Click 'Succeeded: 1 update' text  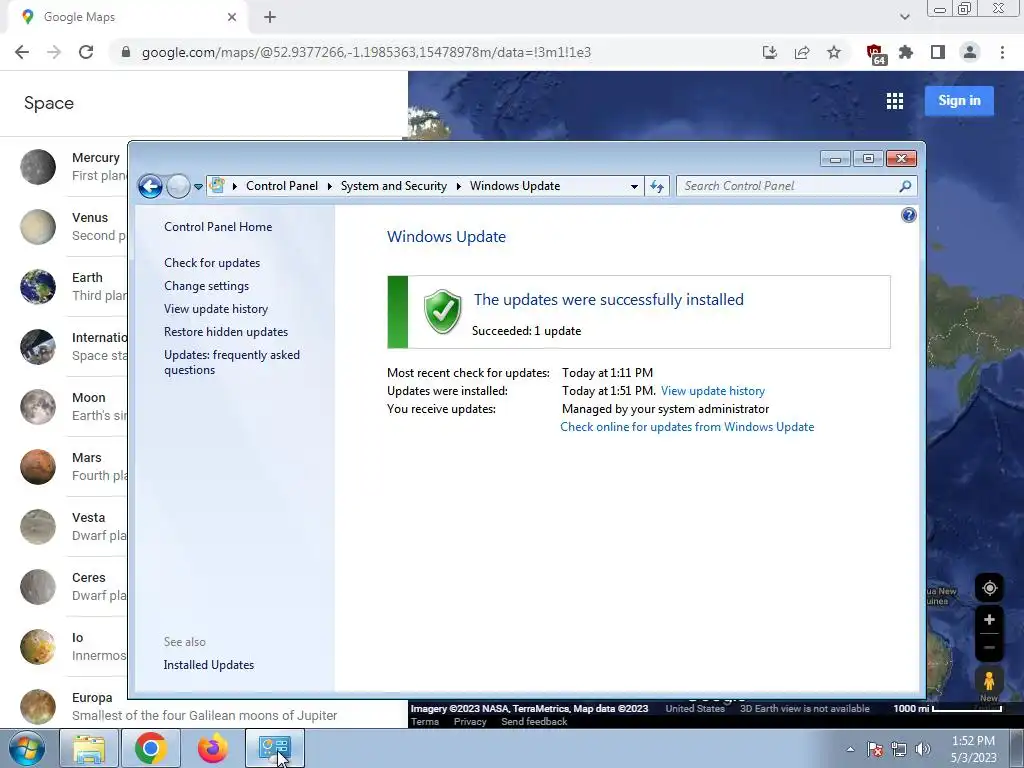[526, 331]
